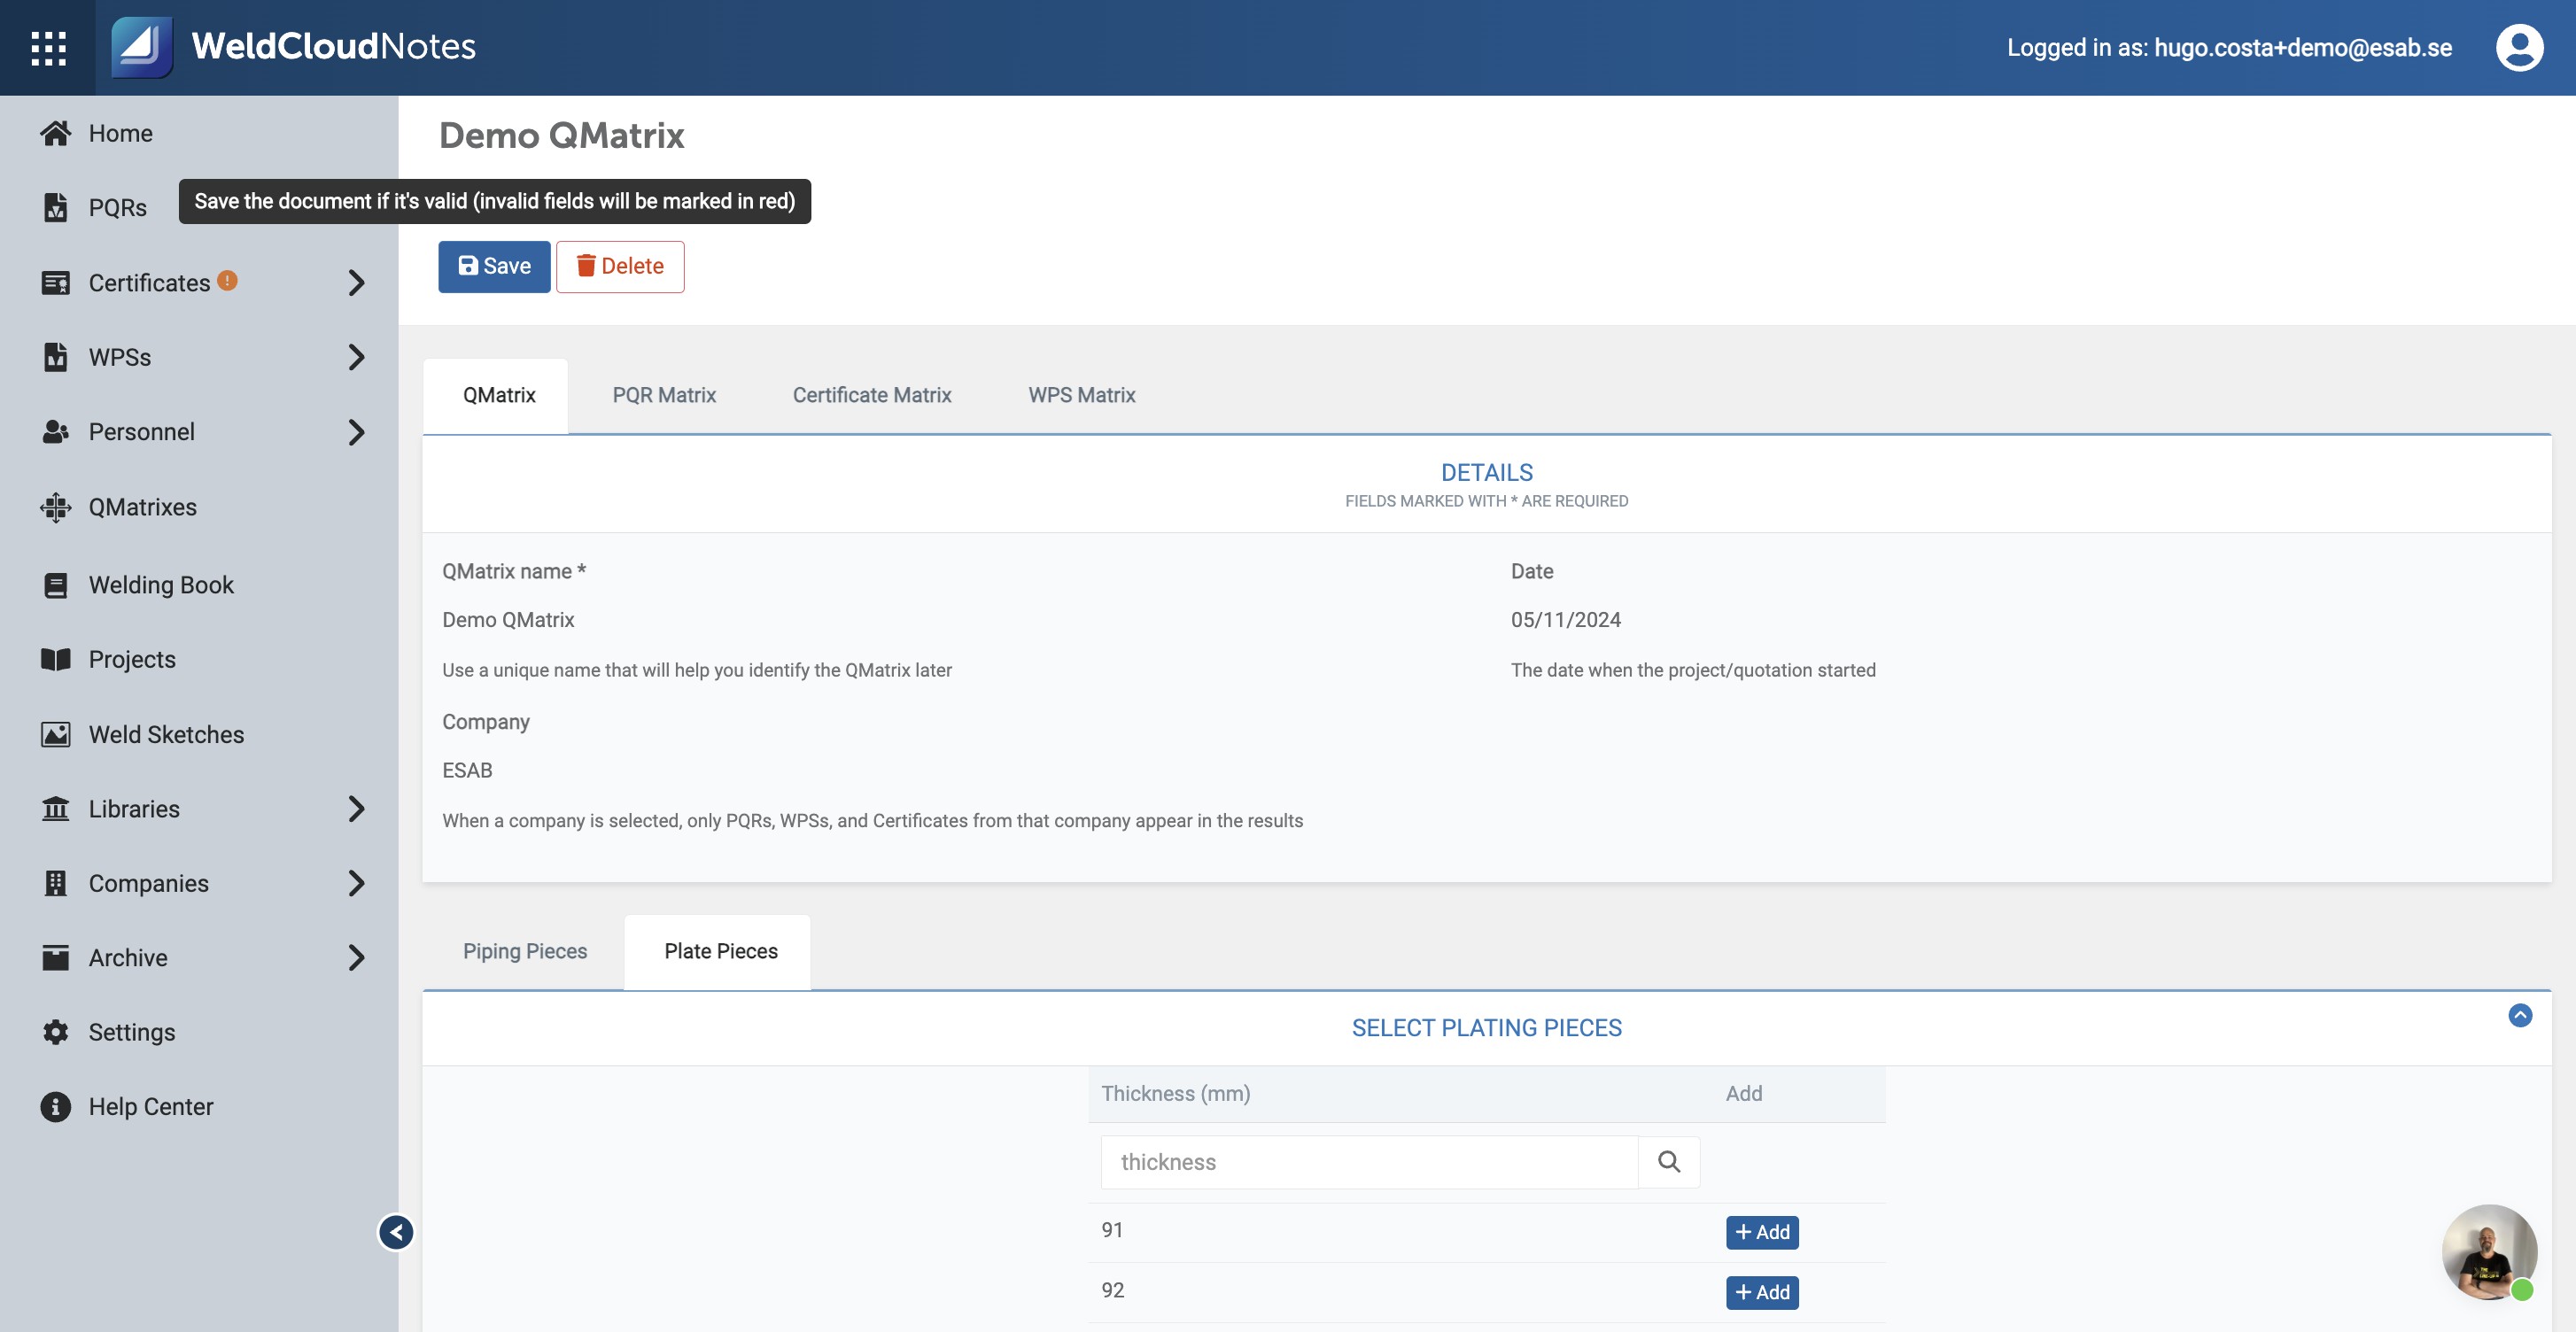This screenshot has height=1332, width=2576.
Task: Click the 91 thickness row value
Action: [x=1111, y=1231]
